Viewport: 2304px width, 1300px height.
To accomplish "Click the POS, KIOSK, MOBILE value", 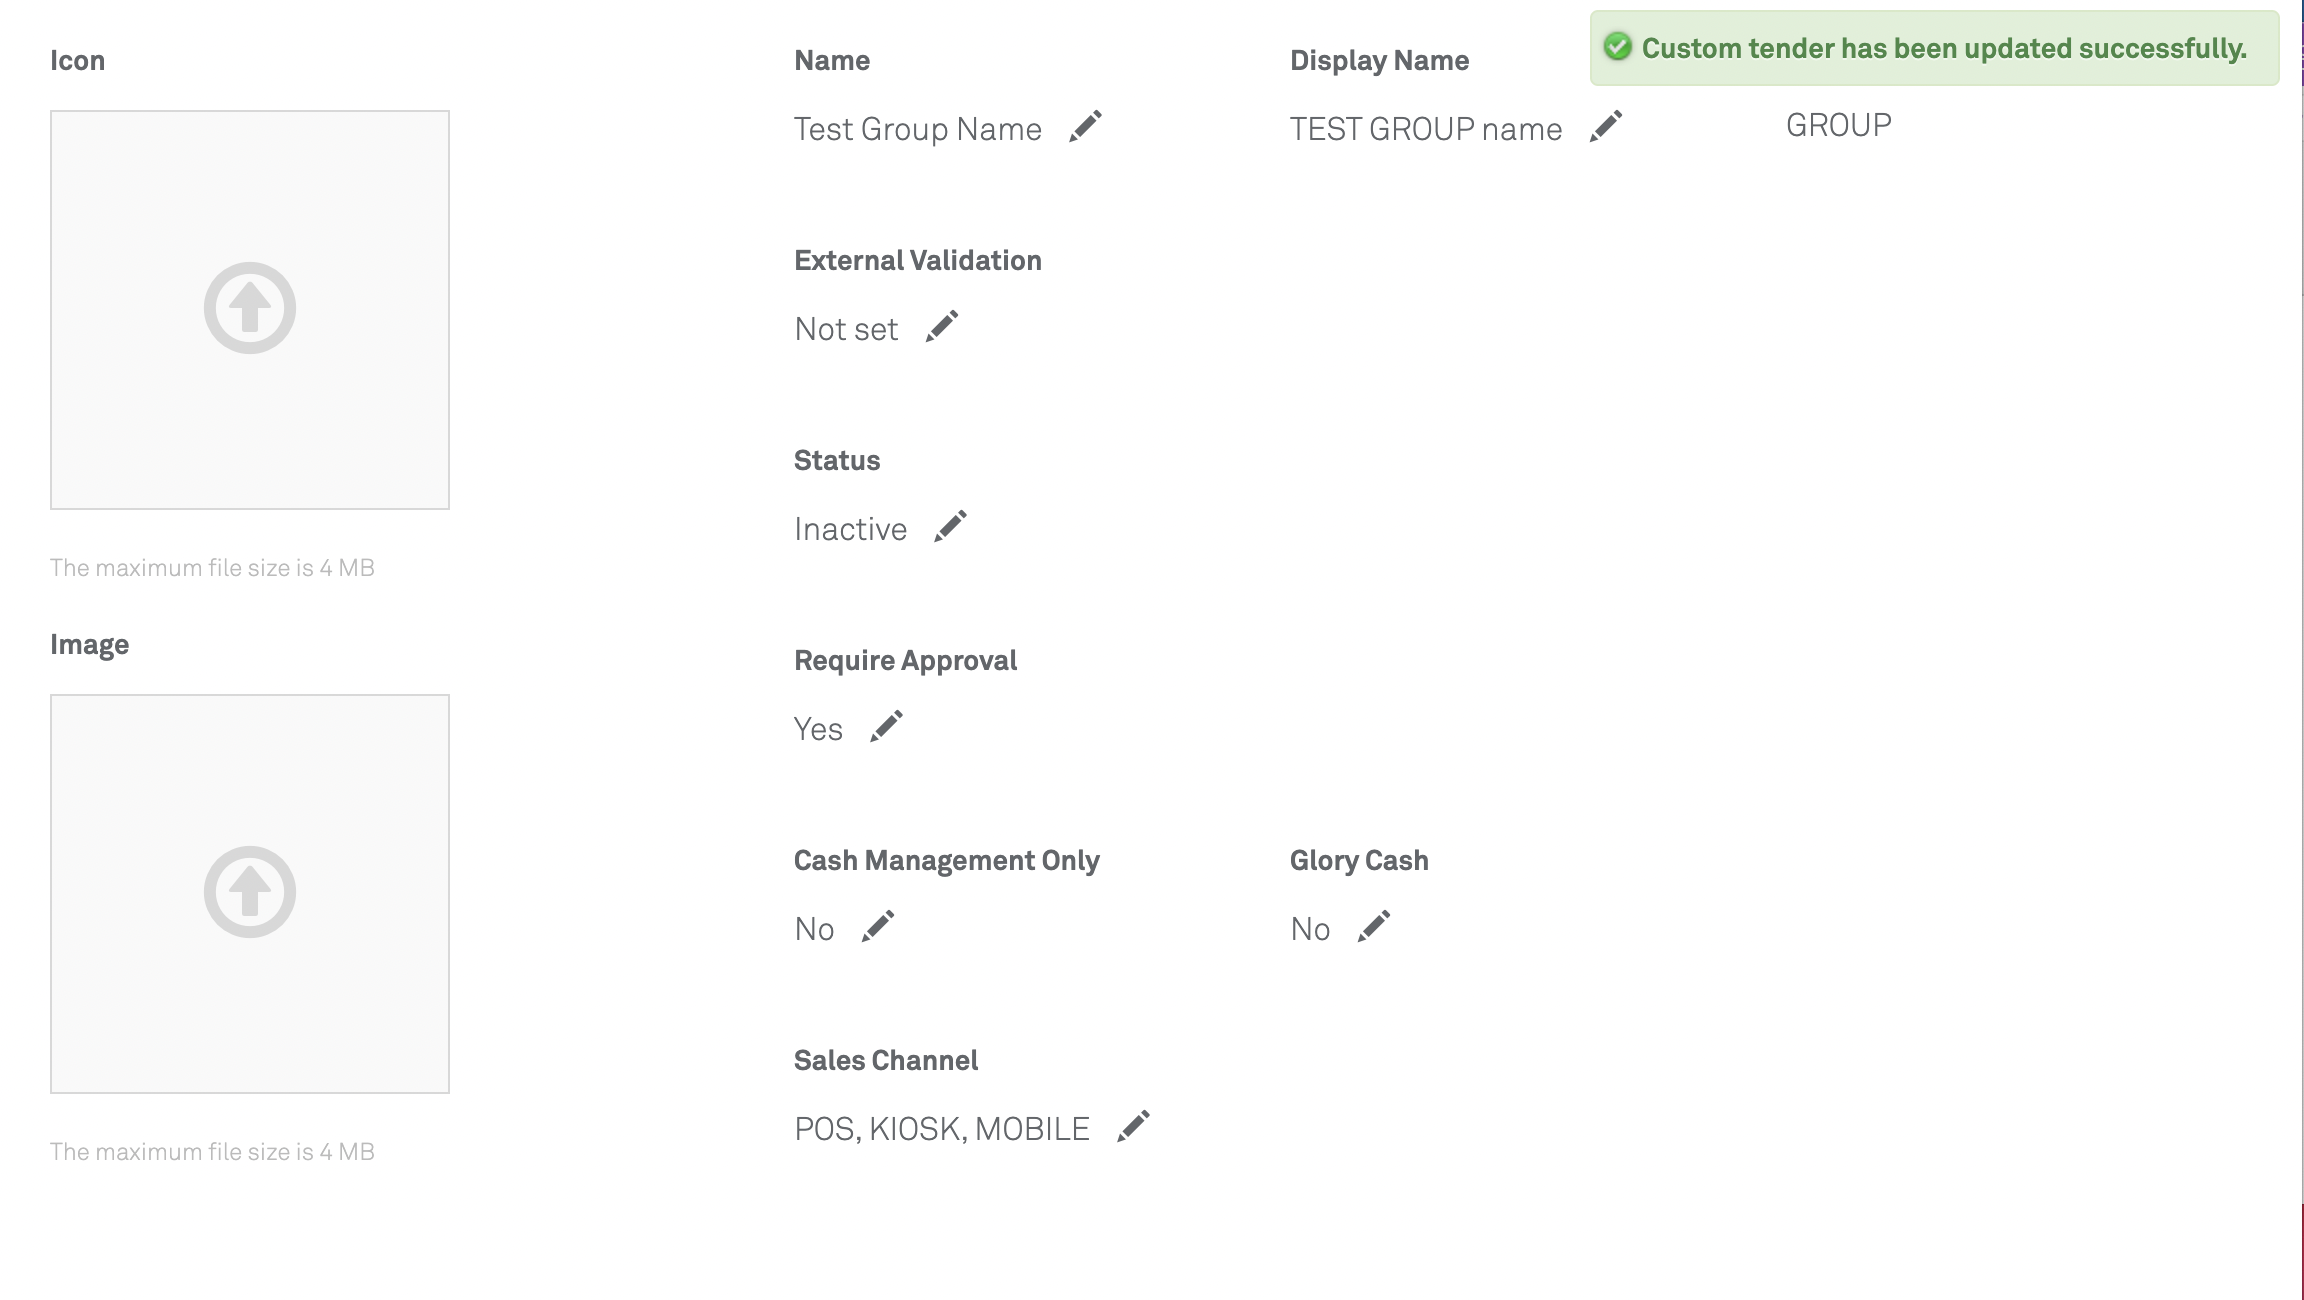I will [x=941, y=1130].
